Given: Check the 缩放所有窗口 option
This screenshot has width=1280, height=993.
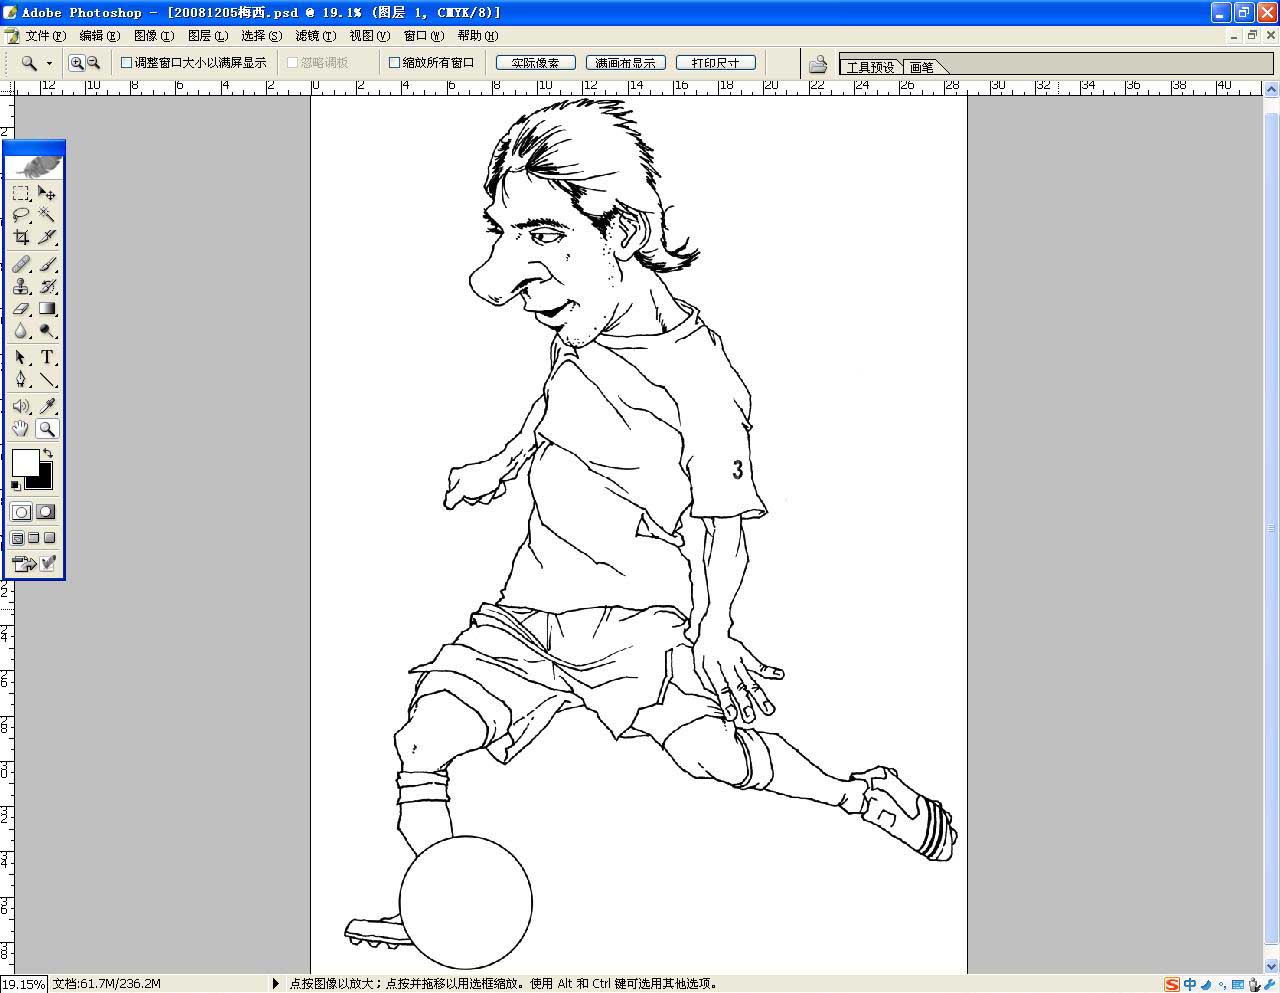Looking at the screenshot, I should tap(394, 63).
